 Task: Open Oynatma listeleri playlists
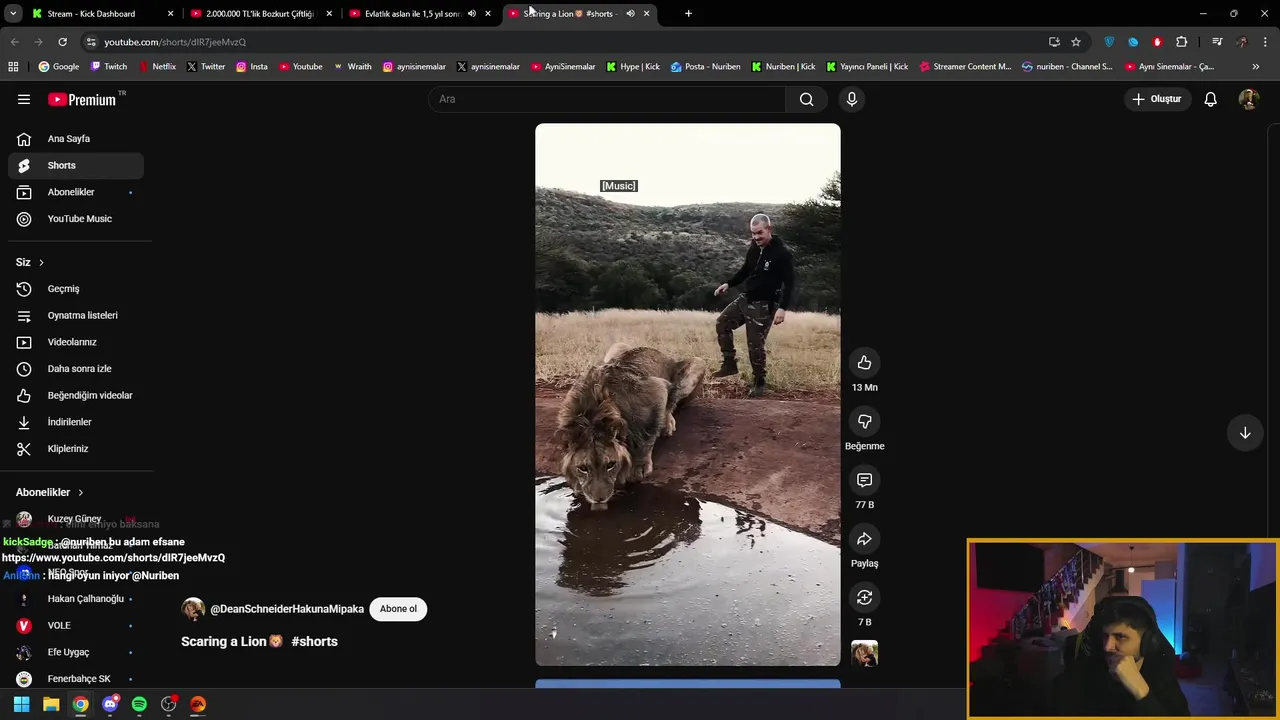76,315
